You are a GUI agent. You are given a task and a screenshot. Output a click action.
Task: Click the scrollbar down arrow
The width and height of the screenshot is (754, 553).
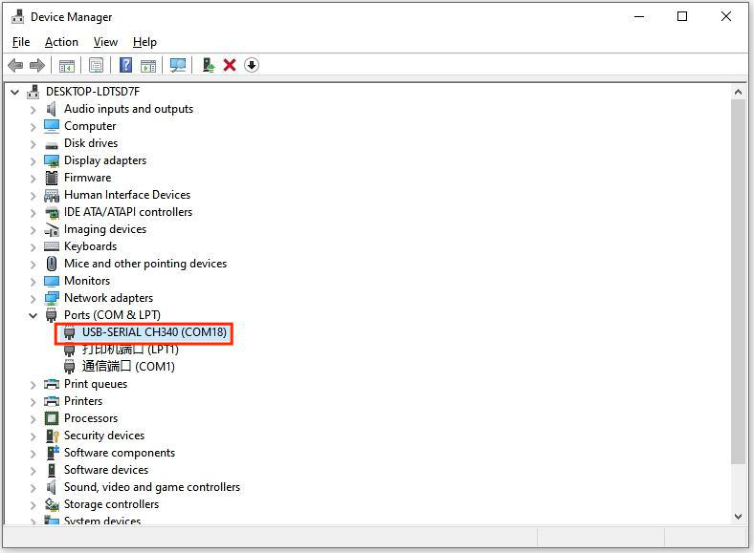738,517
